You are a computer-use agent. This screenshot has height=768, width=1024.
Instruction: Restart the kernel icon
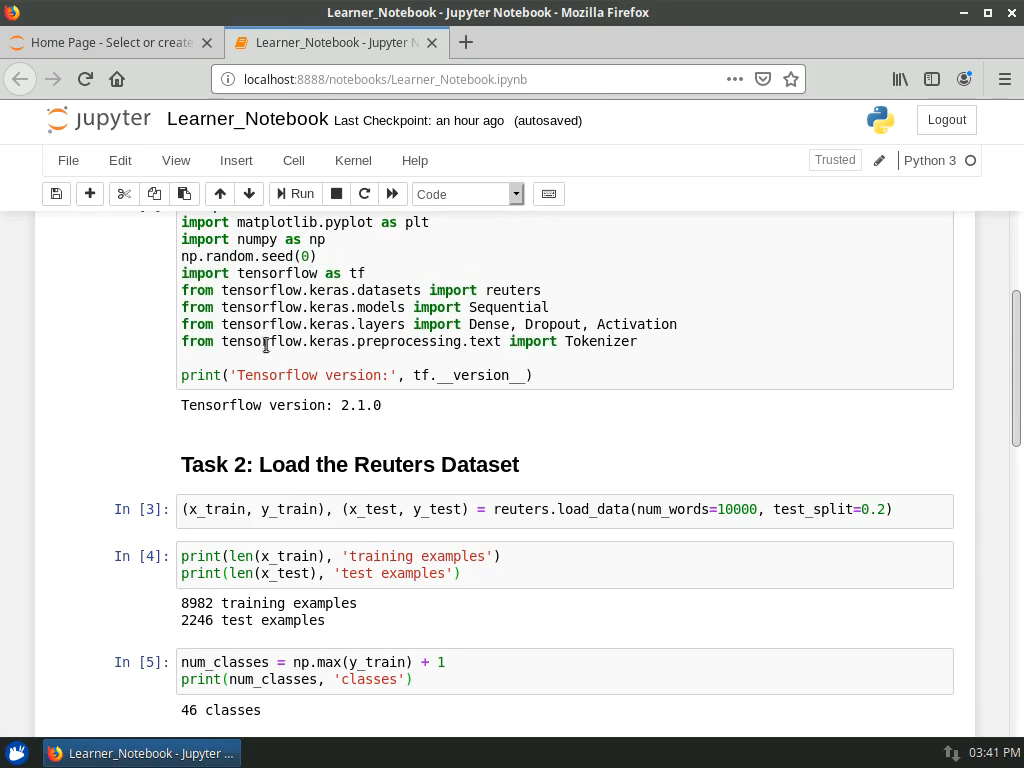point(364,194)
